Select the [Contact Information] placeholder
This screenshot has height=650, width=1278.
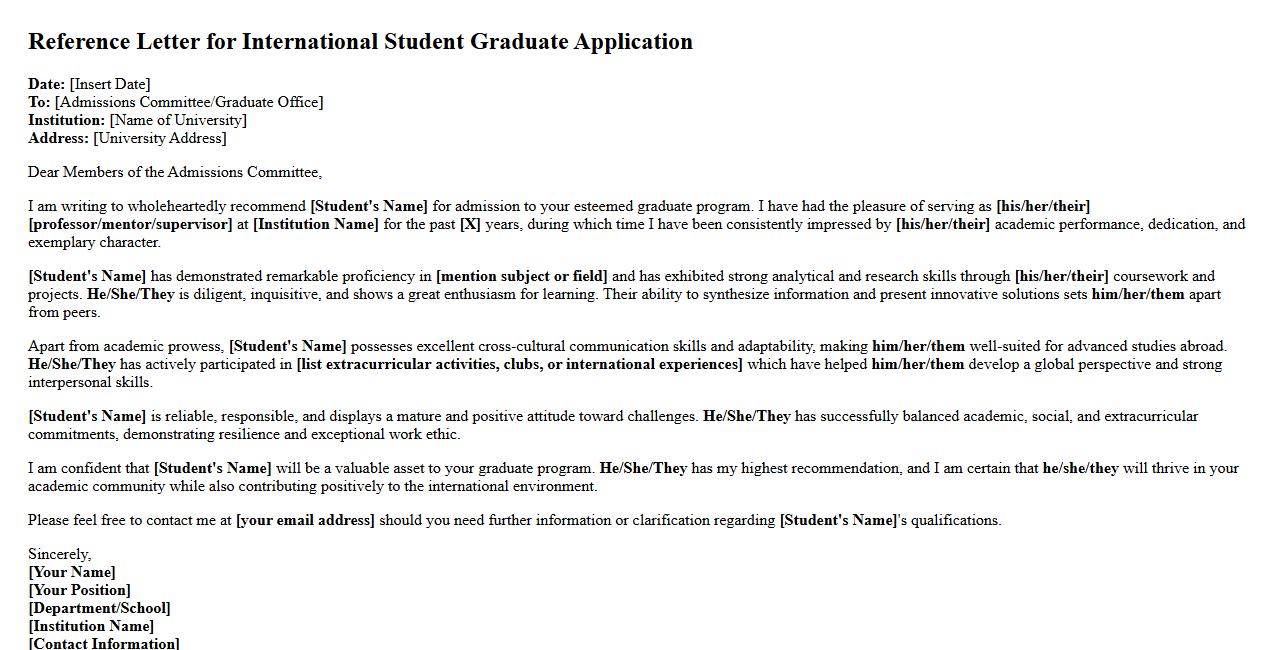click(104, 643)
